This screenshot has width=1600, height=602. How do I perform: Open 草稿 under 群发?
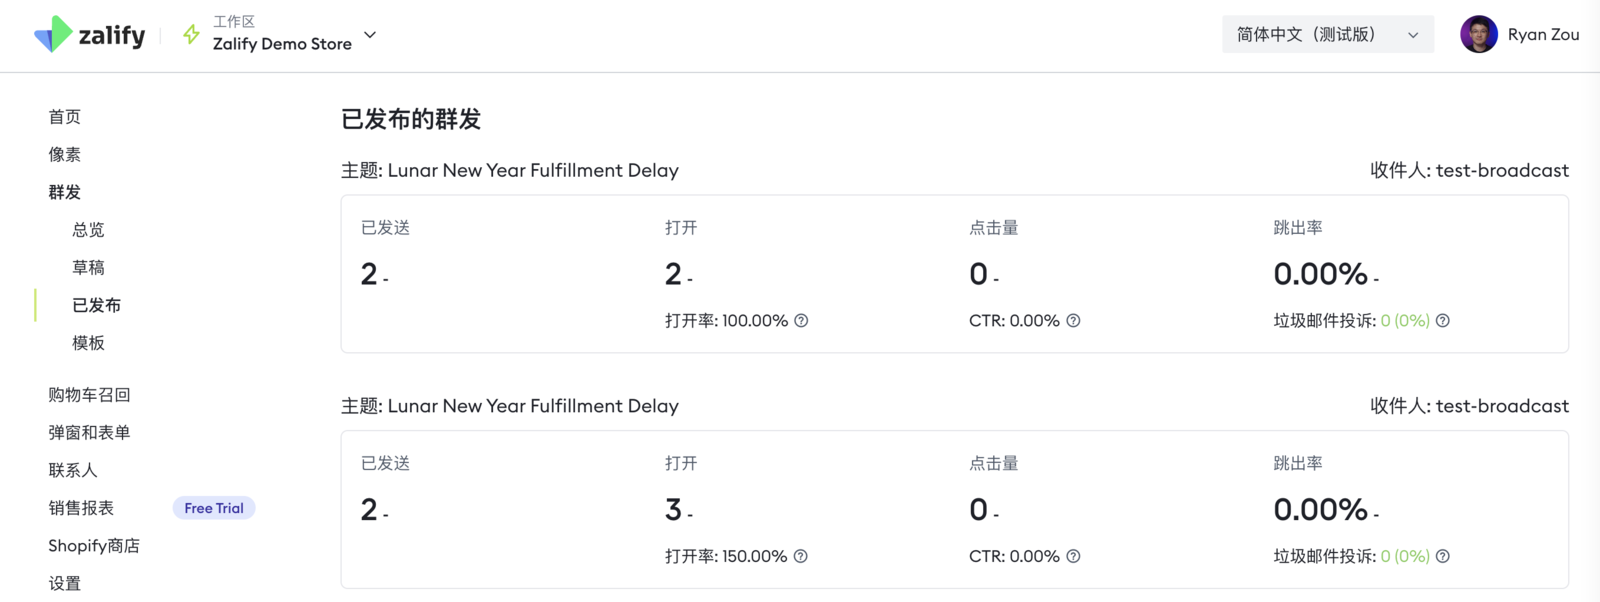pyautogui.click(x=88, y=267)
